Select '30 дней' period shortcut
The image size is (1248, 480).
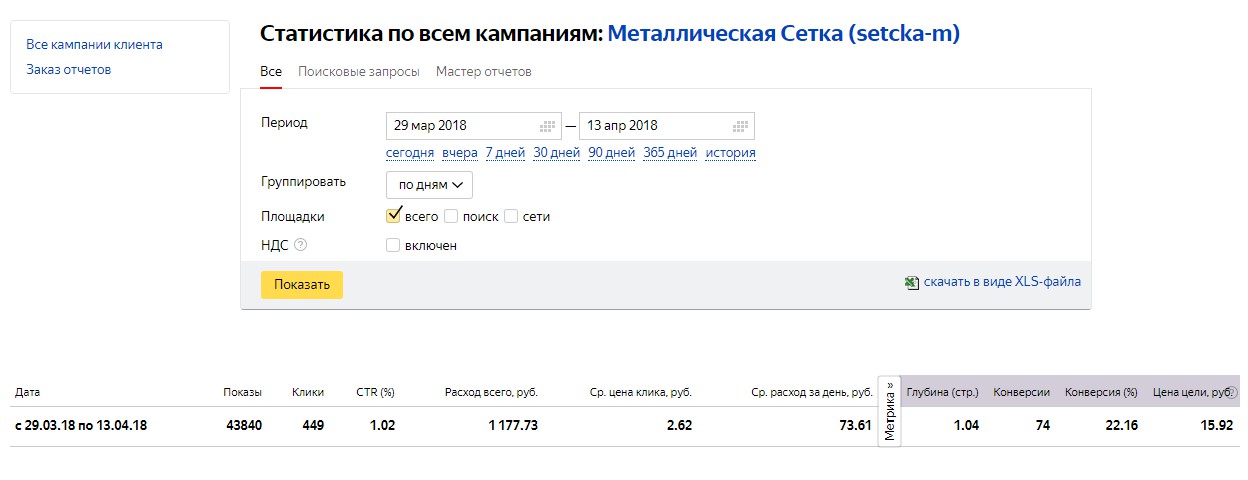point(557,153)
